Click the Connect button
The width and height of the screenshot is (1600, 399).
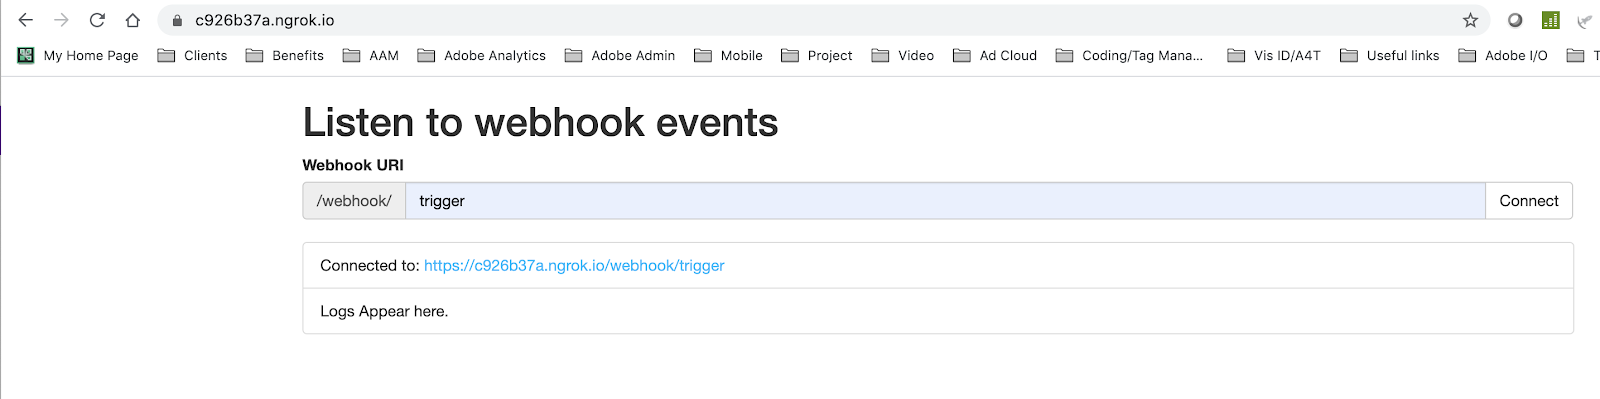(x=1529, y=201)
